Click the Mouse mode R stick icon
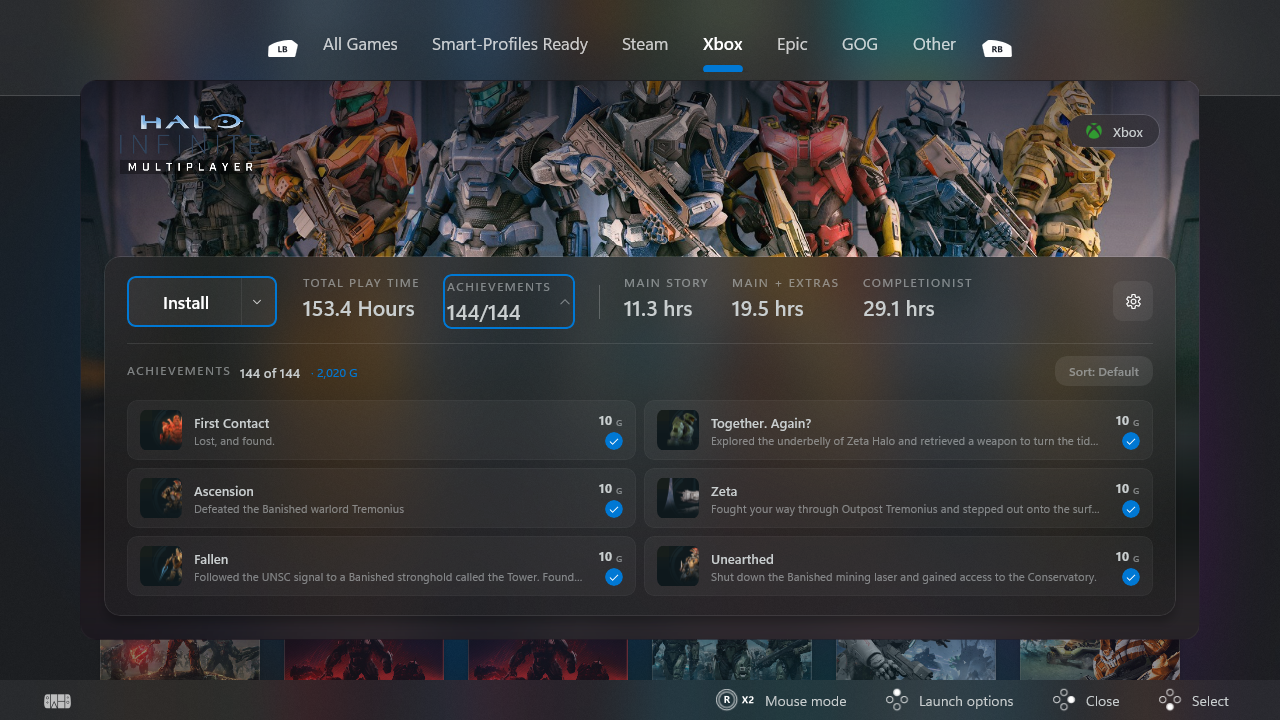Screen dimensions: 1280x720 [727, 700]
